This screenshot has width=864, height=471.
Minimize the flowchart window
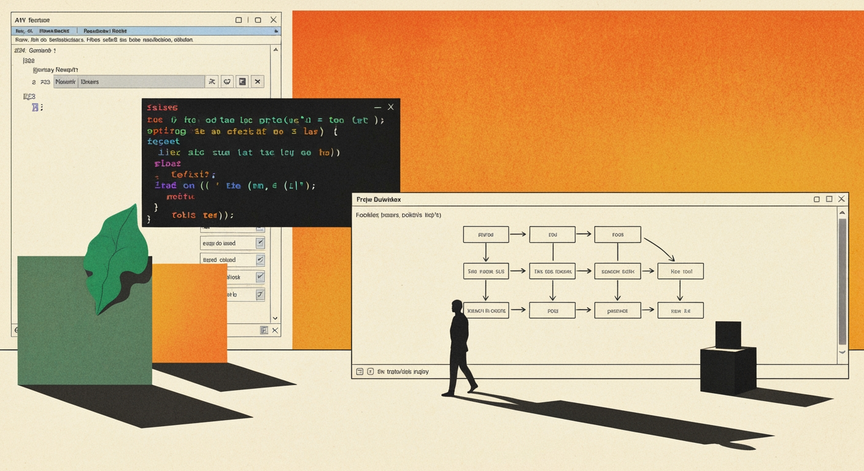pos(817,199)
